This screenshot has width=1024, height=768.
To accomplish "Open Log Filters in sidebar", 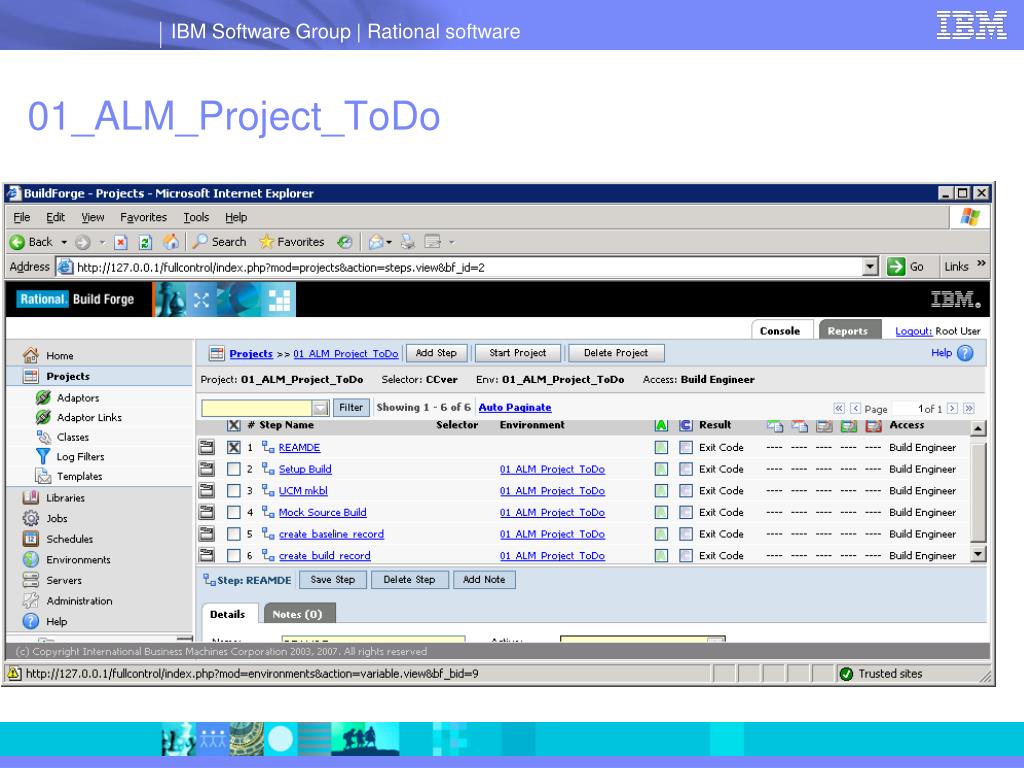I will (x=80, y=456).
